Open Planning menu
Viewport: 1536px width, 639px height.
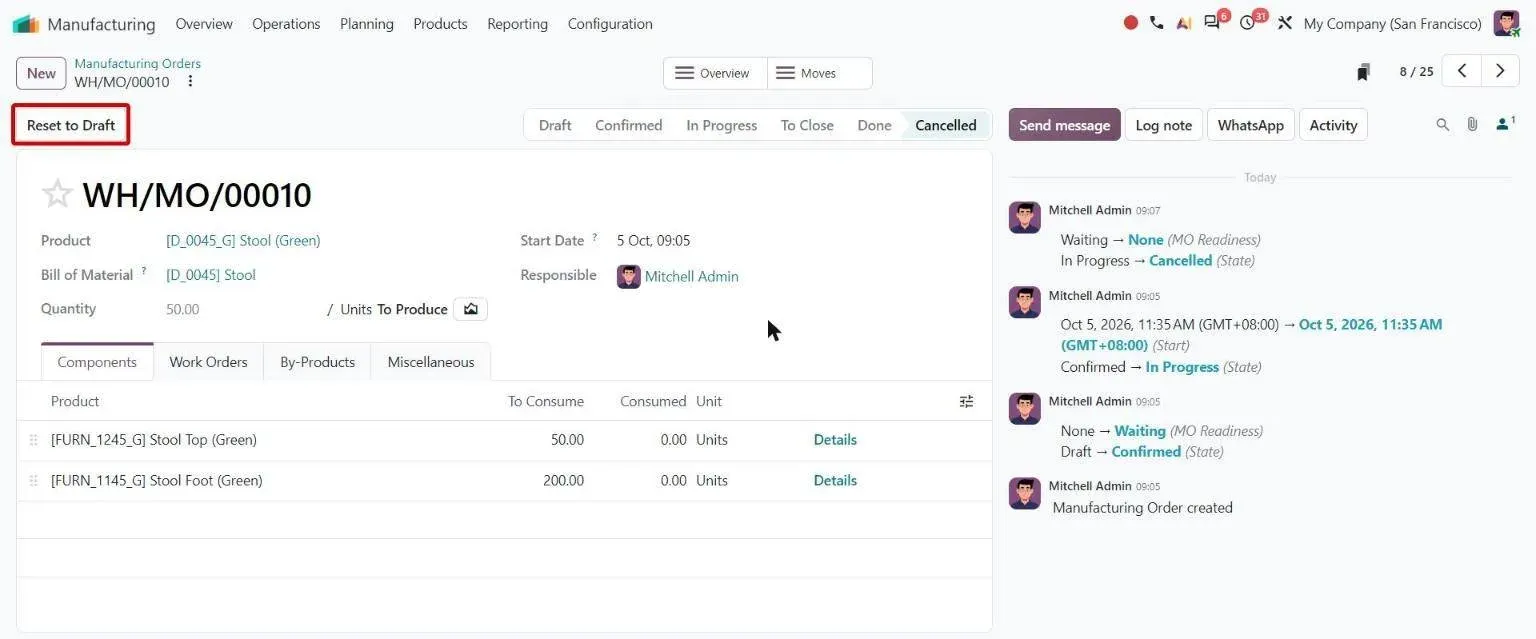367,24
